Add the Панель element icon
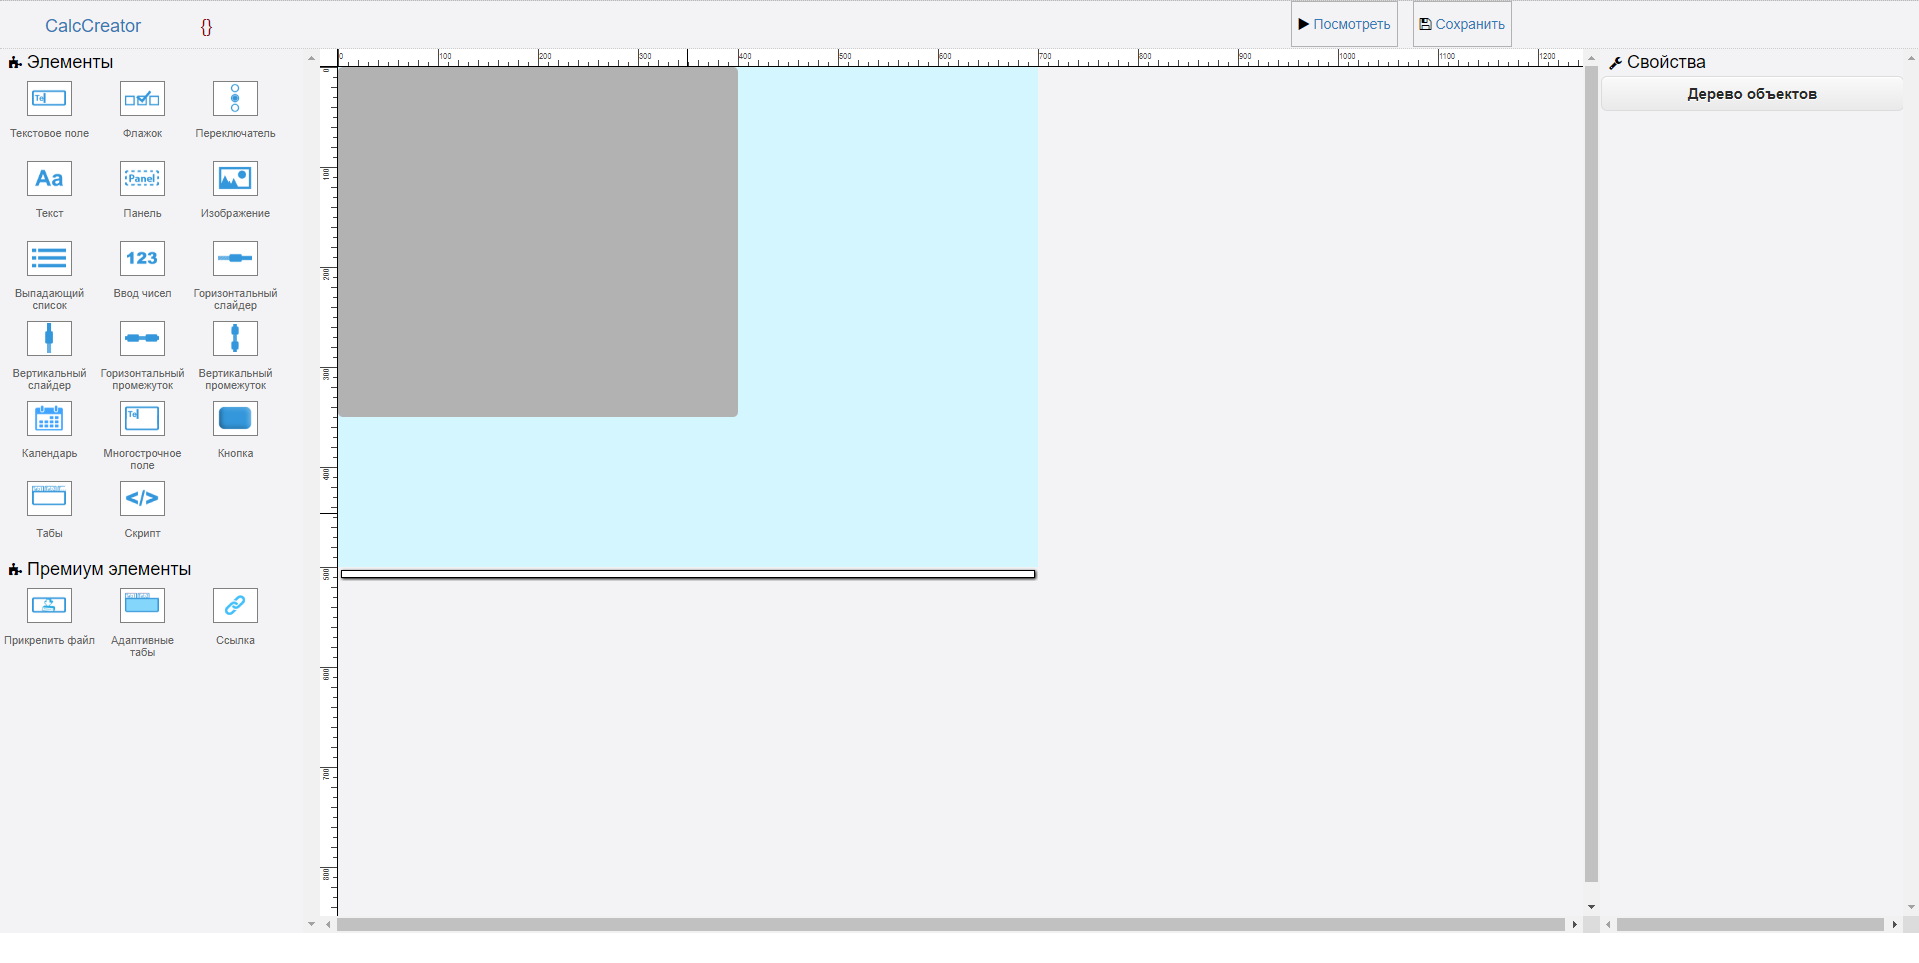This screenshot has width=1919, height=963. 142,179
